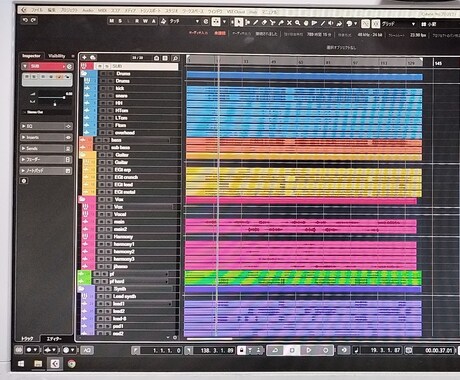Mute the main vocal track
This screenshot has width=460, height=380.
(101, 222)
